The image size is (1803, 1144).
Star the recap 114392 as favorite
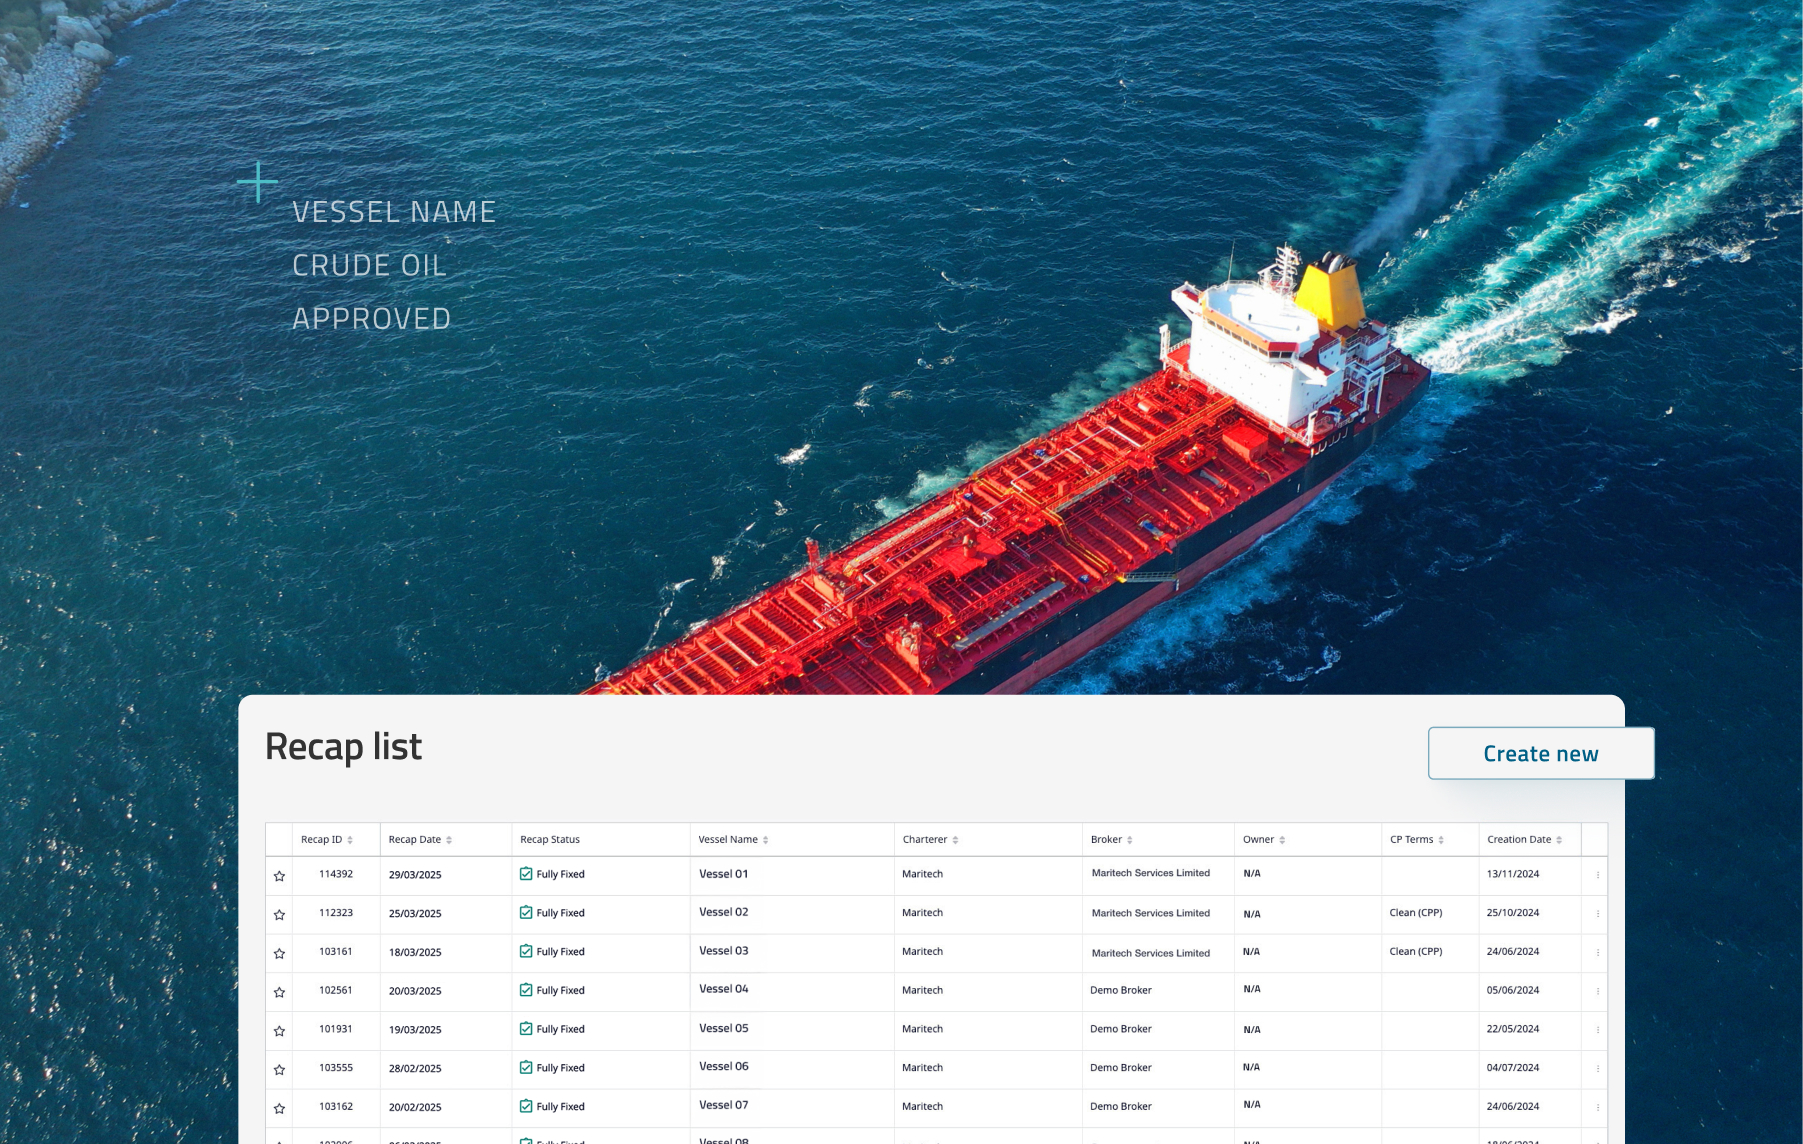coord(278,874)
